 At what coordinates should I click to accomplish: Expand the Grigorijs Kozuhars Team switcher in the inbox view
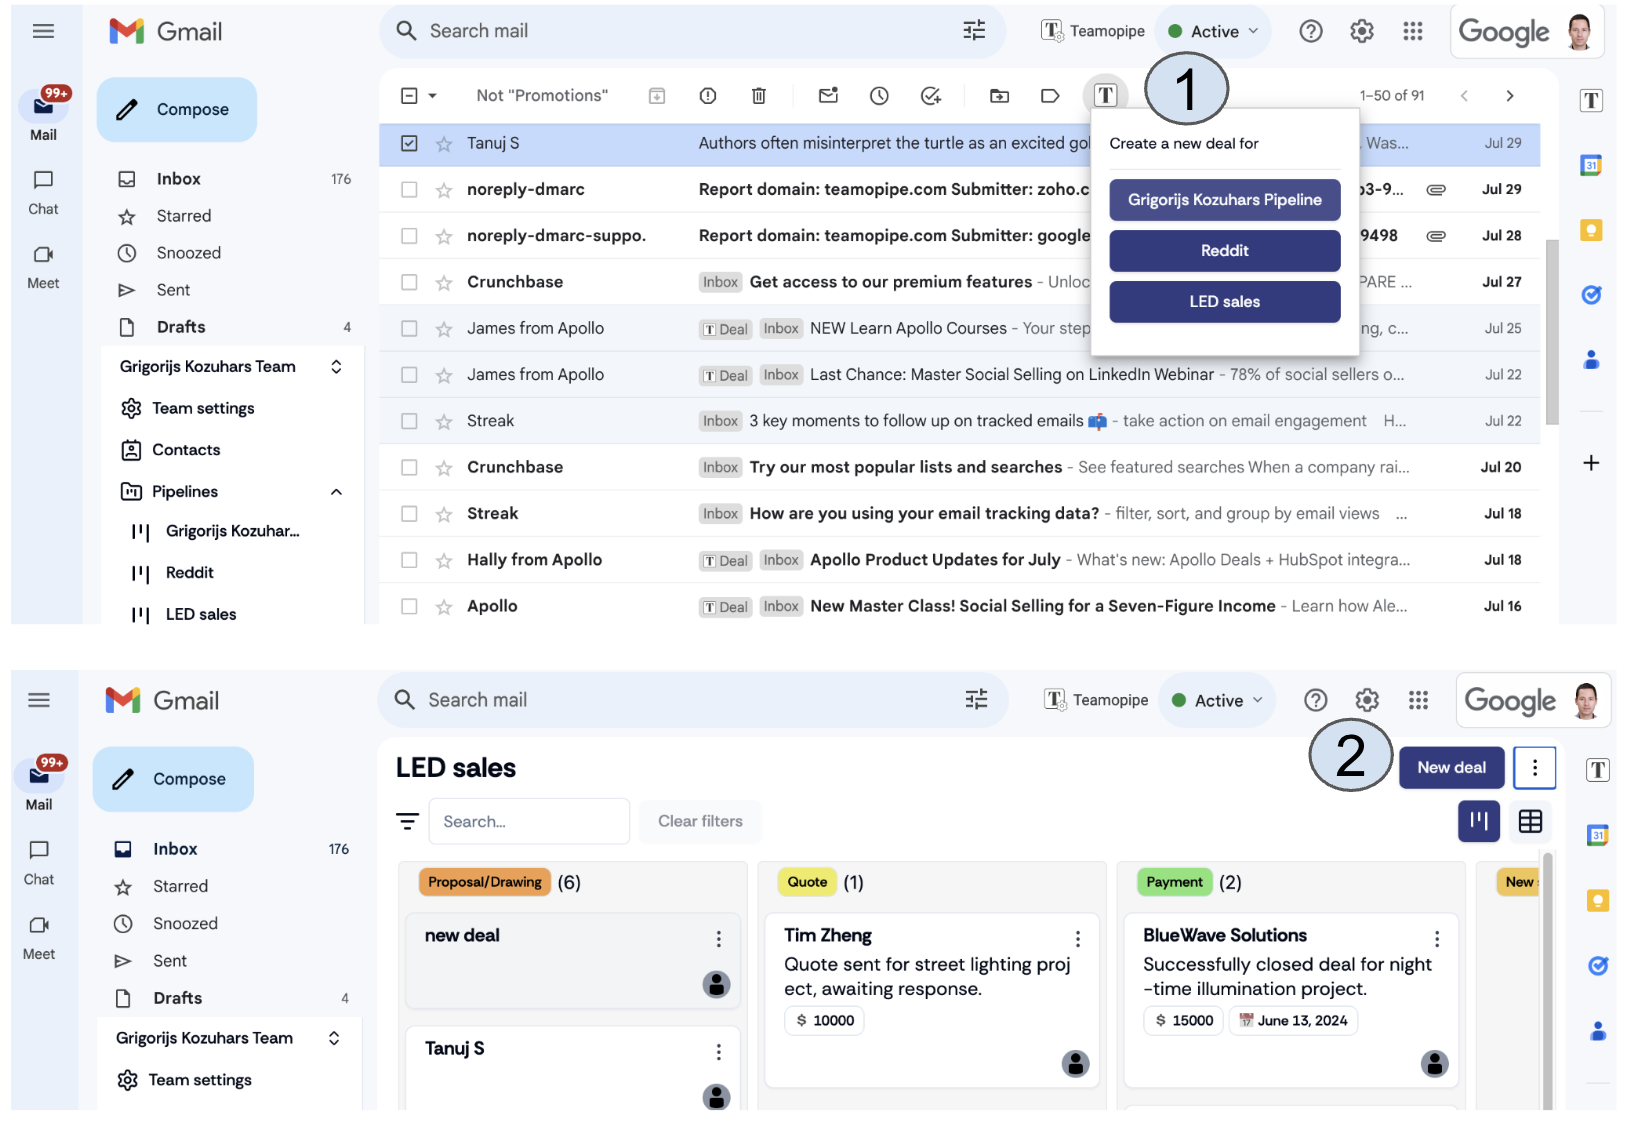click(x=336, y=367)
